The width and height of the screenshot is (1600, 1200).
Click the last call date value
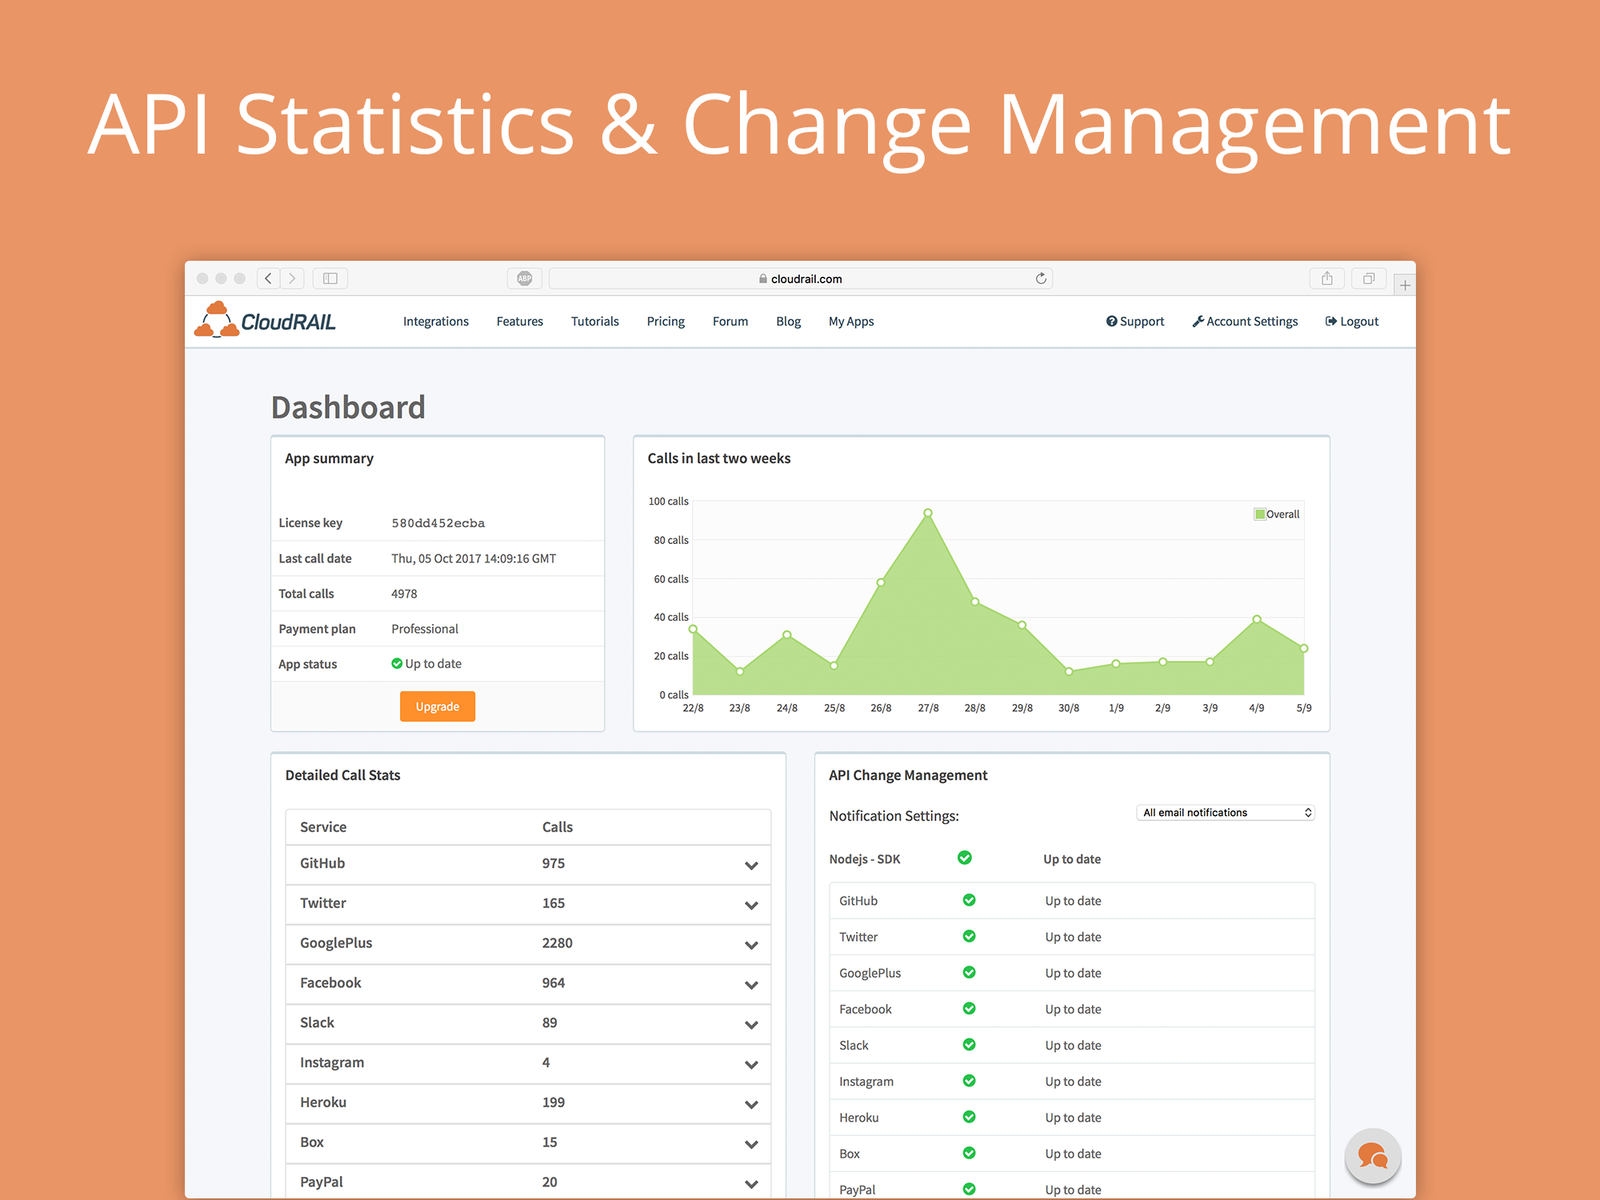click(x=474, y=559)
